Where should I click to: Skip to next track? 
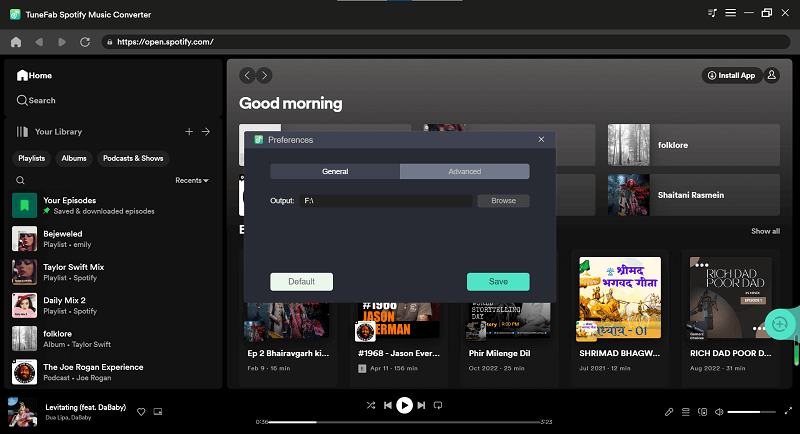point(421,405)
